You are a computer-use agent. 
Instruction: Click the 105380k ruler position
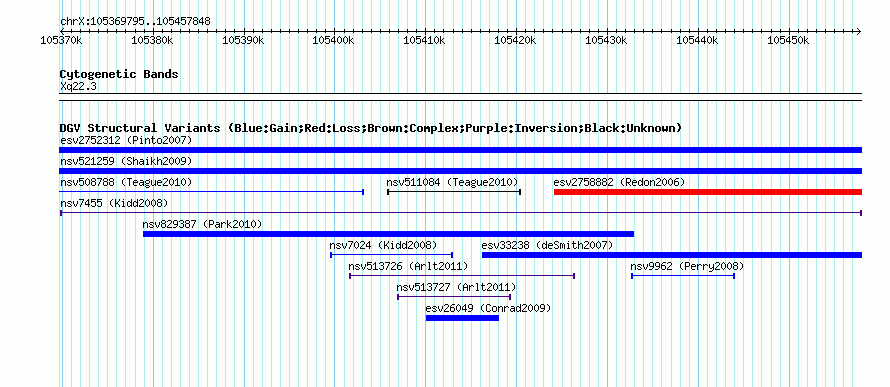pos(152,40)
